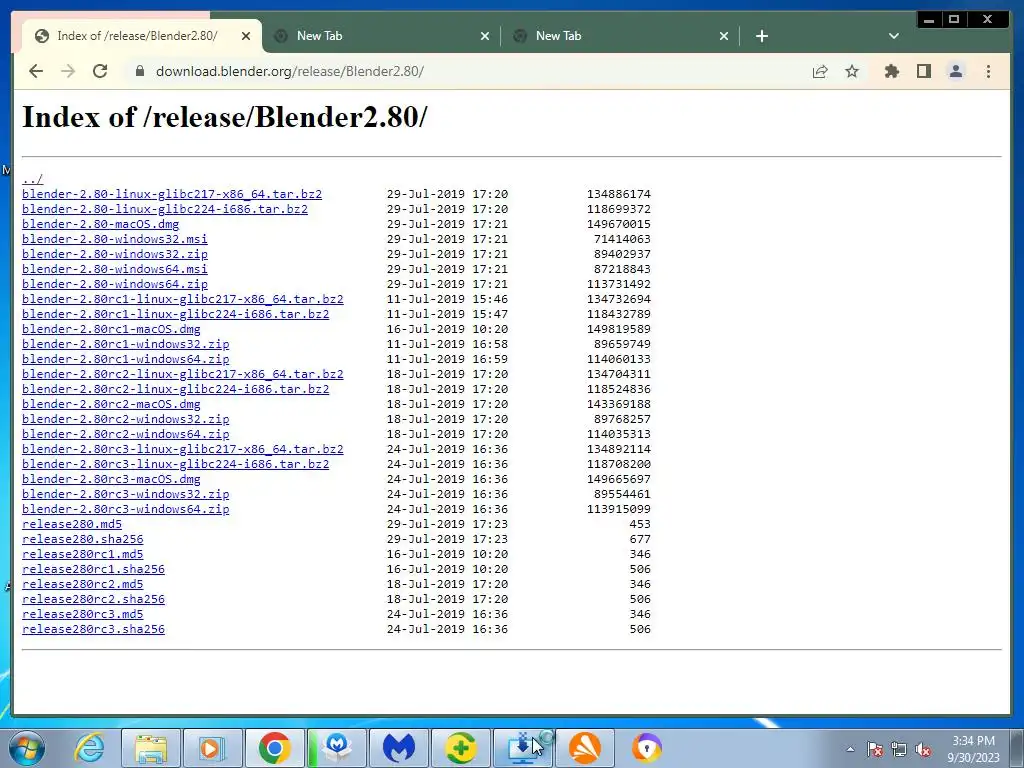1024x768 pixels.
Task: Click the muted volume tray icon
Action: pyautogui.click(x=923, y=750)
